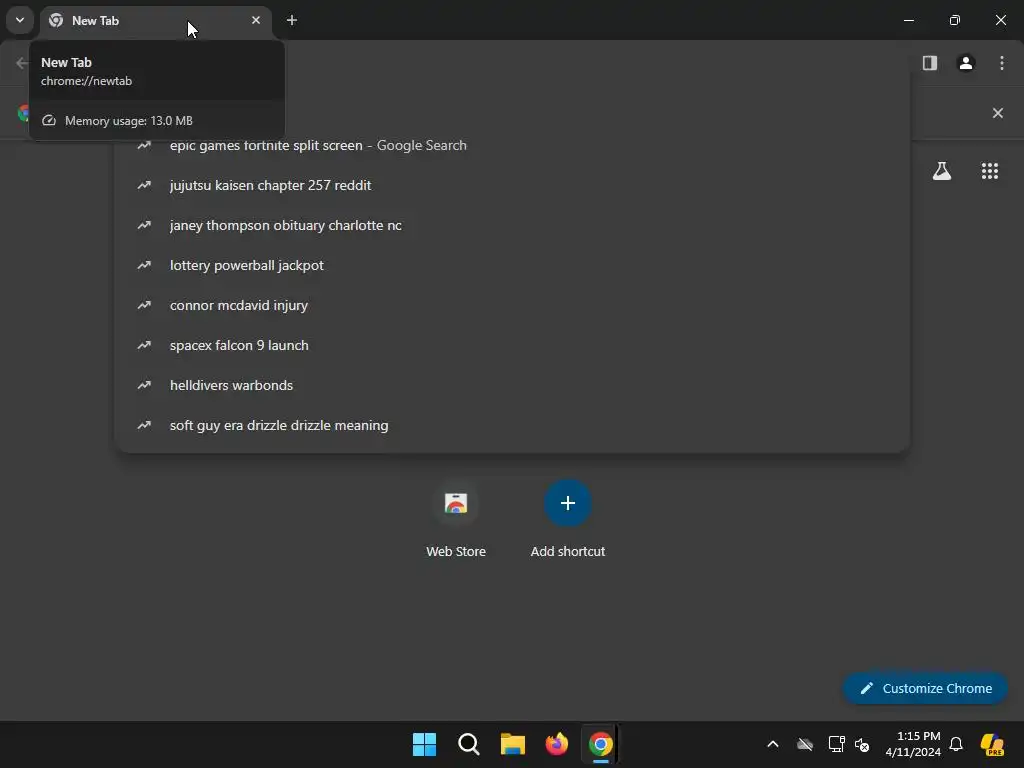Click the OneDrive cloud tray icon
Image resolution: width=1024 pixels, height=768 pixels.
tap(805, 744)
